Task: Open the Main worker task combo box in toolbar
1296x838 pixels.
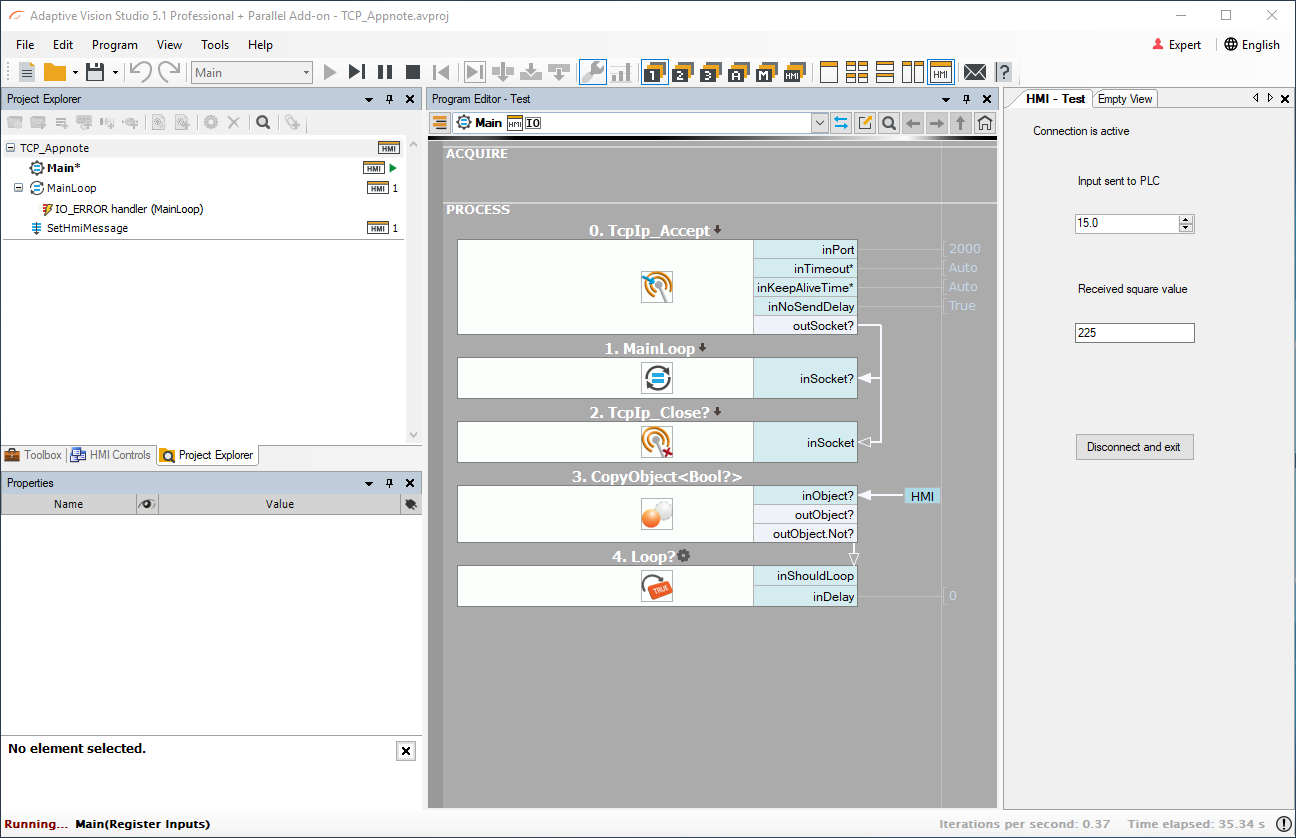Action: tap(306, 72)
